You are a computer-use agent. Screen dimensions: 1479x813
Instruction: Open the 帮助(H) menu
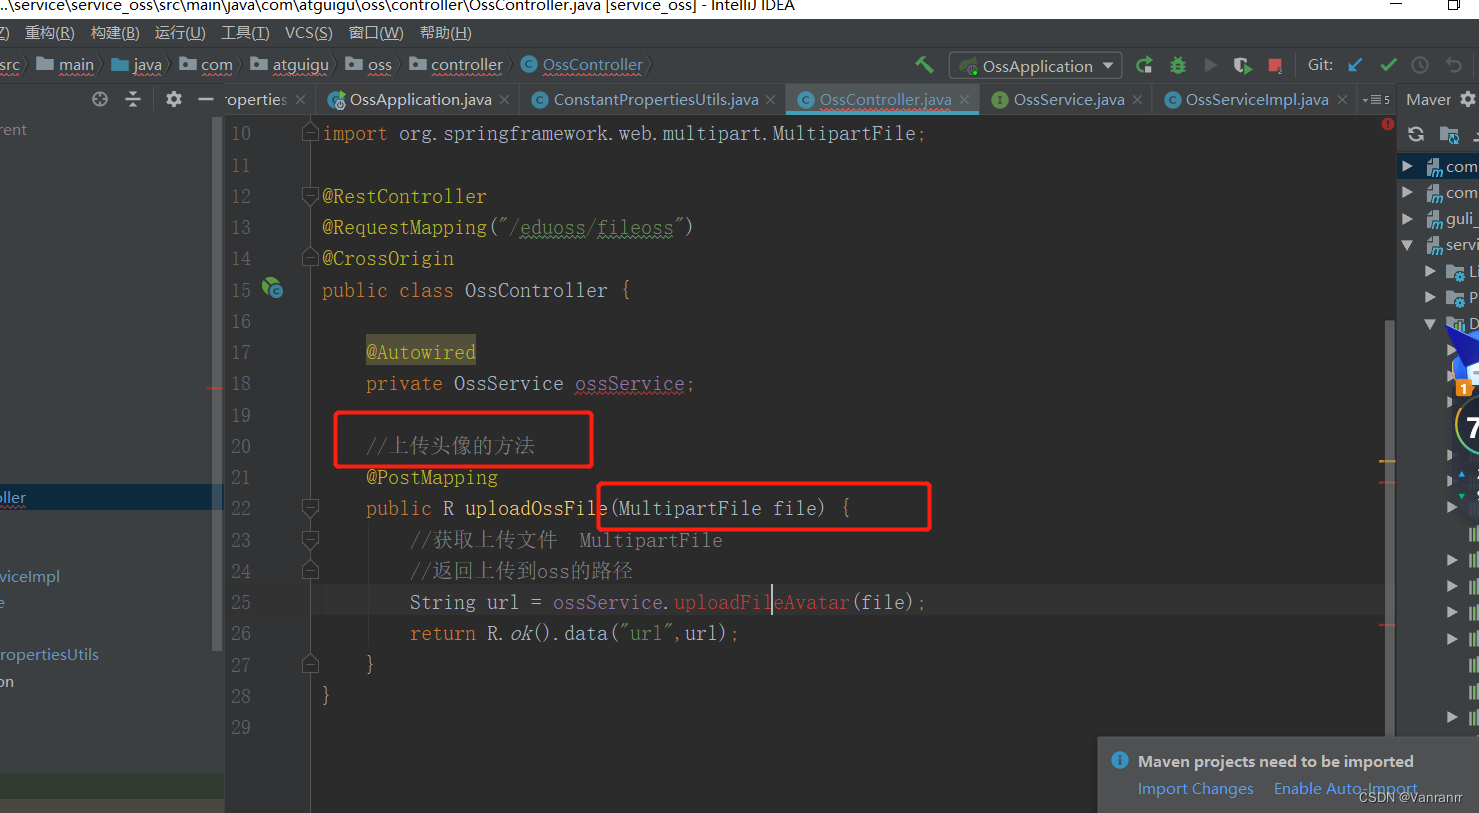point(445,33)
